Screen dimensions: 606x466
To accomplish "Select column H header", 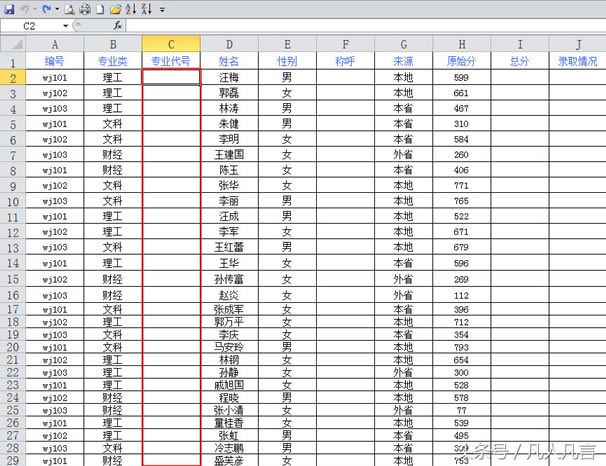I will (462, 44).
